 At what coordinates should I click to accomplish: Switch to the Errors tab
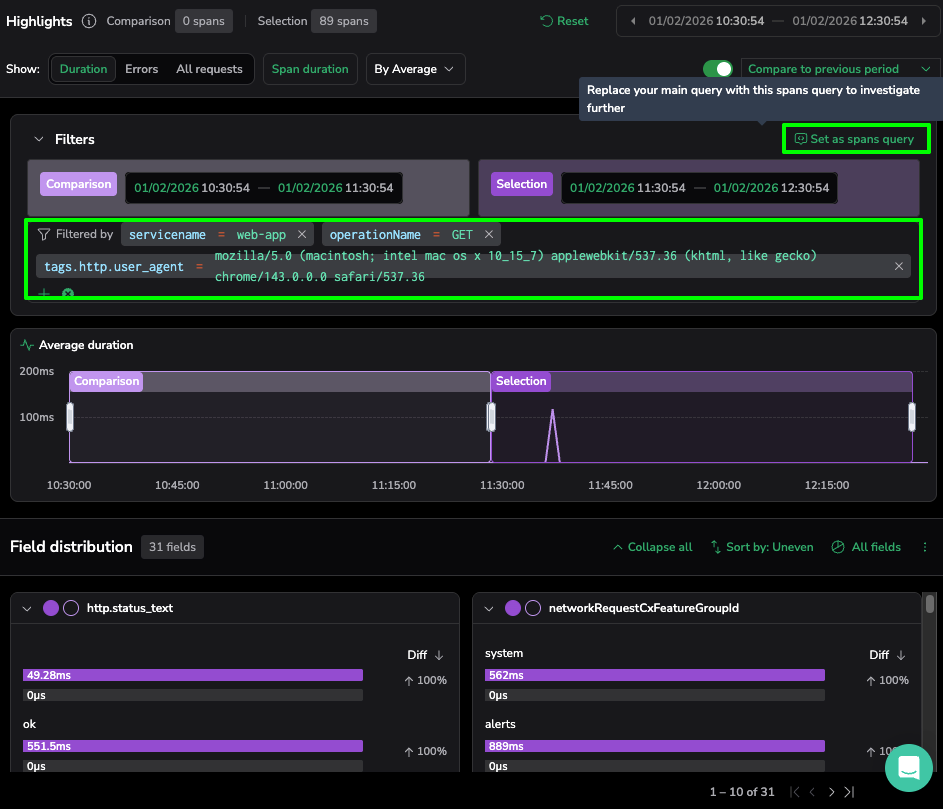[141, 69]
